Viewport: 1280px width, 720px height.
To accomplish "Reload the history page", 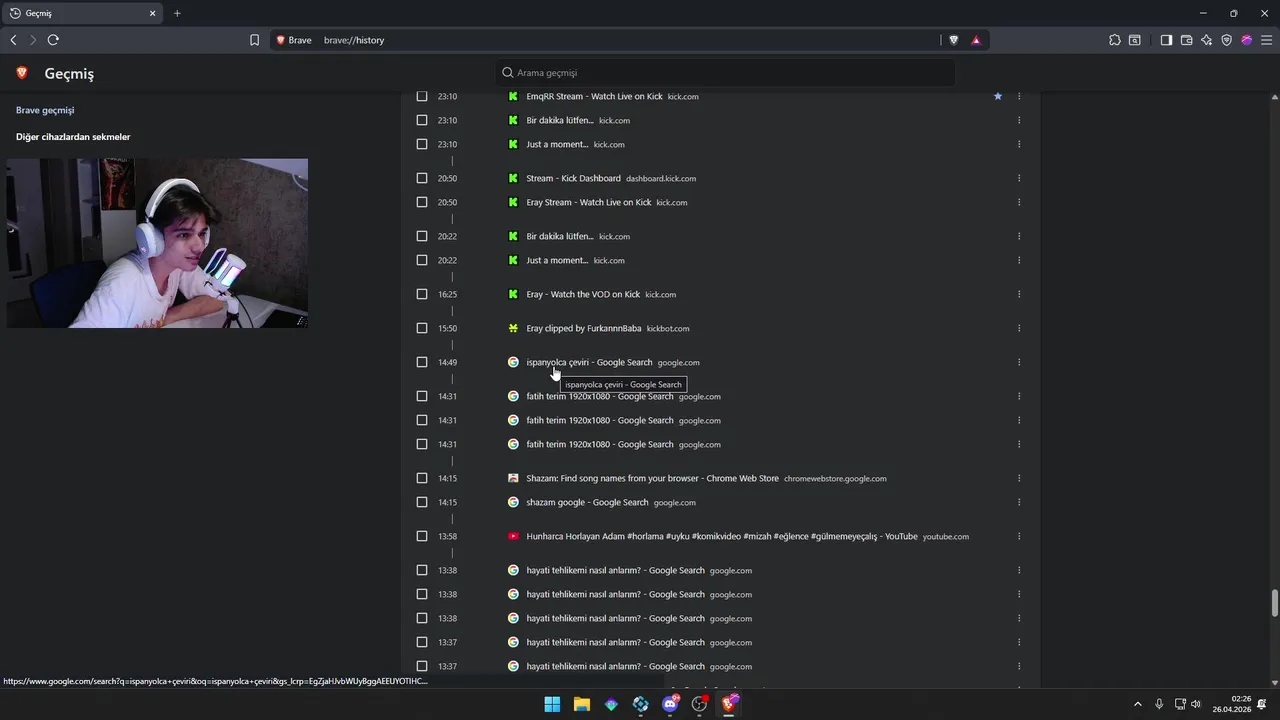I will 53,40.
